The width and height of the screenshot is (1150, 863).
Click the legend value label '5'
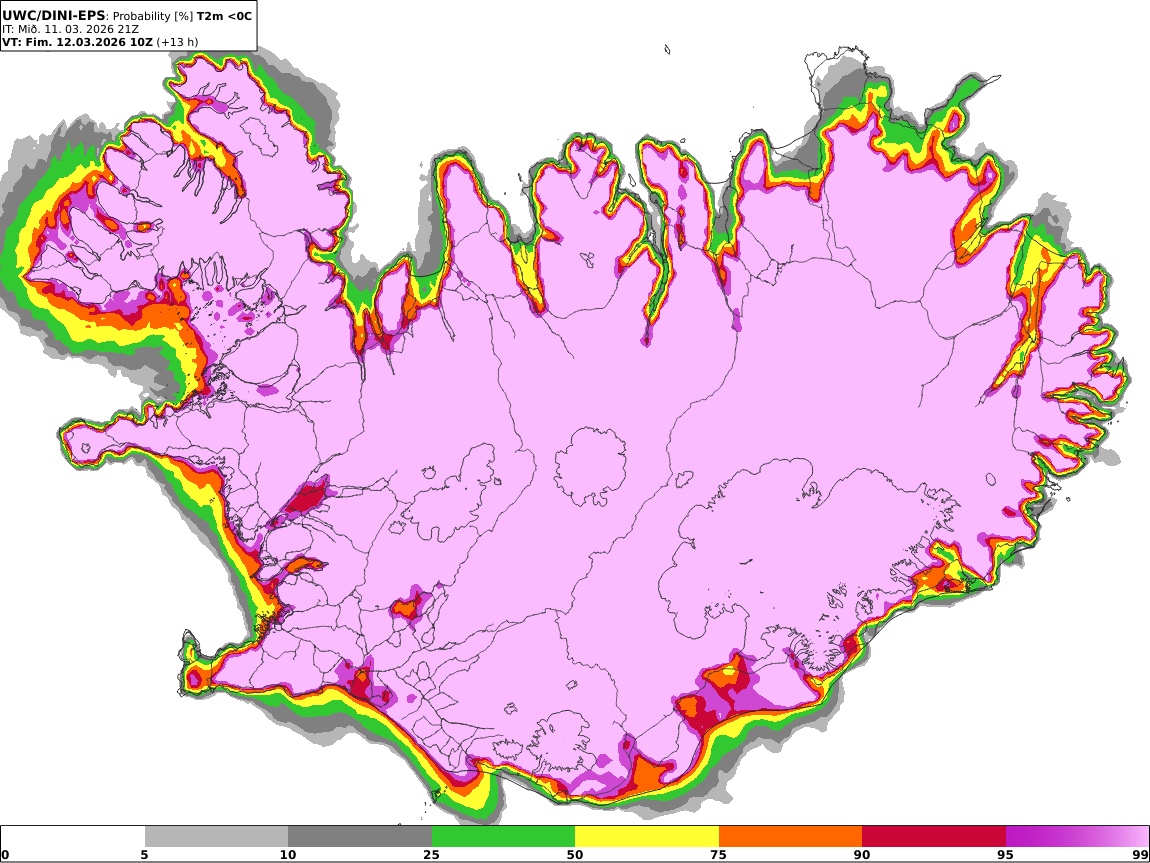tap(144, 854)
